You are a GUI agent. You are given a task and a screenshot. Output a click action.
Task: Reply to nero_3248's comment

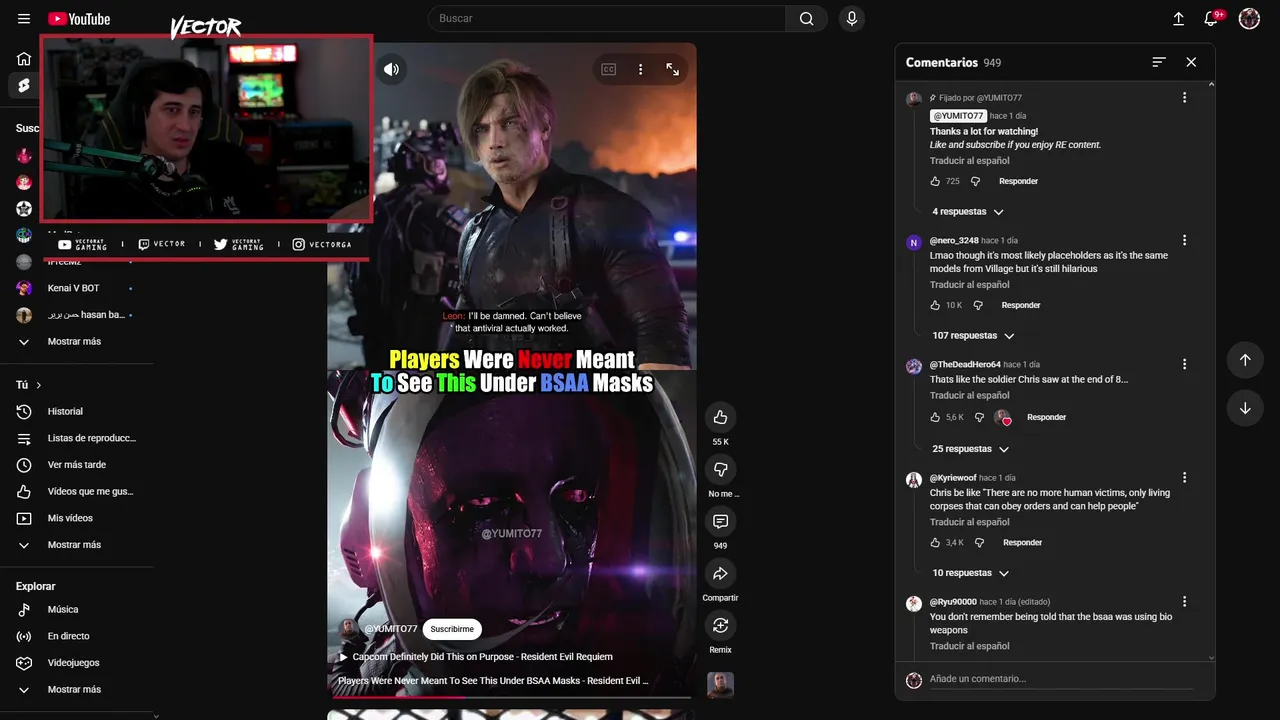pyautogui.click(x=1021, y=305)
